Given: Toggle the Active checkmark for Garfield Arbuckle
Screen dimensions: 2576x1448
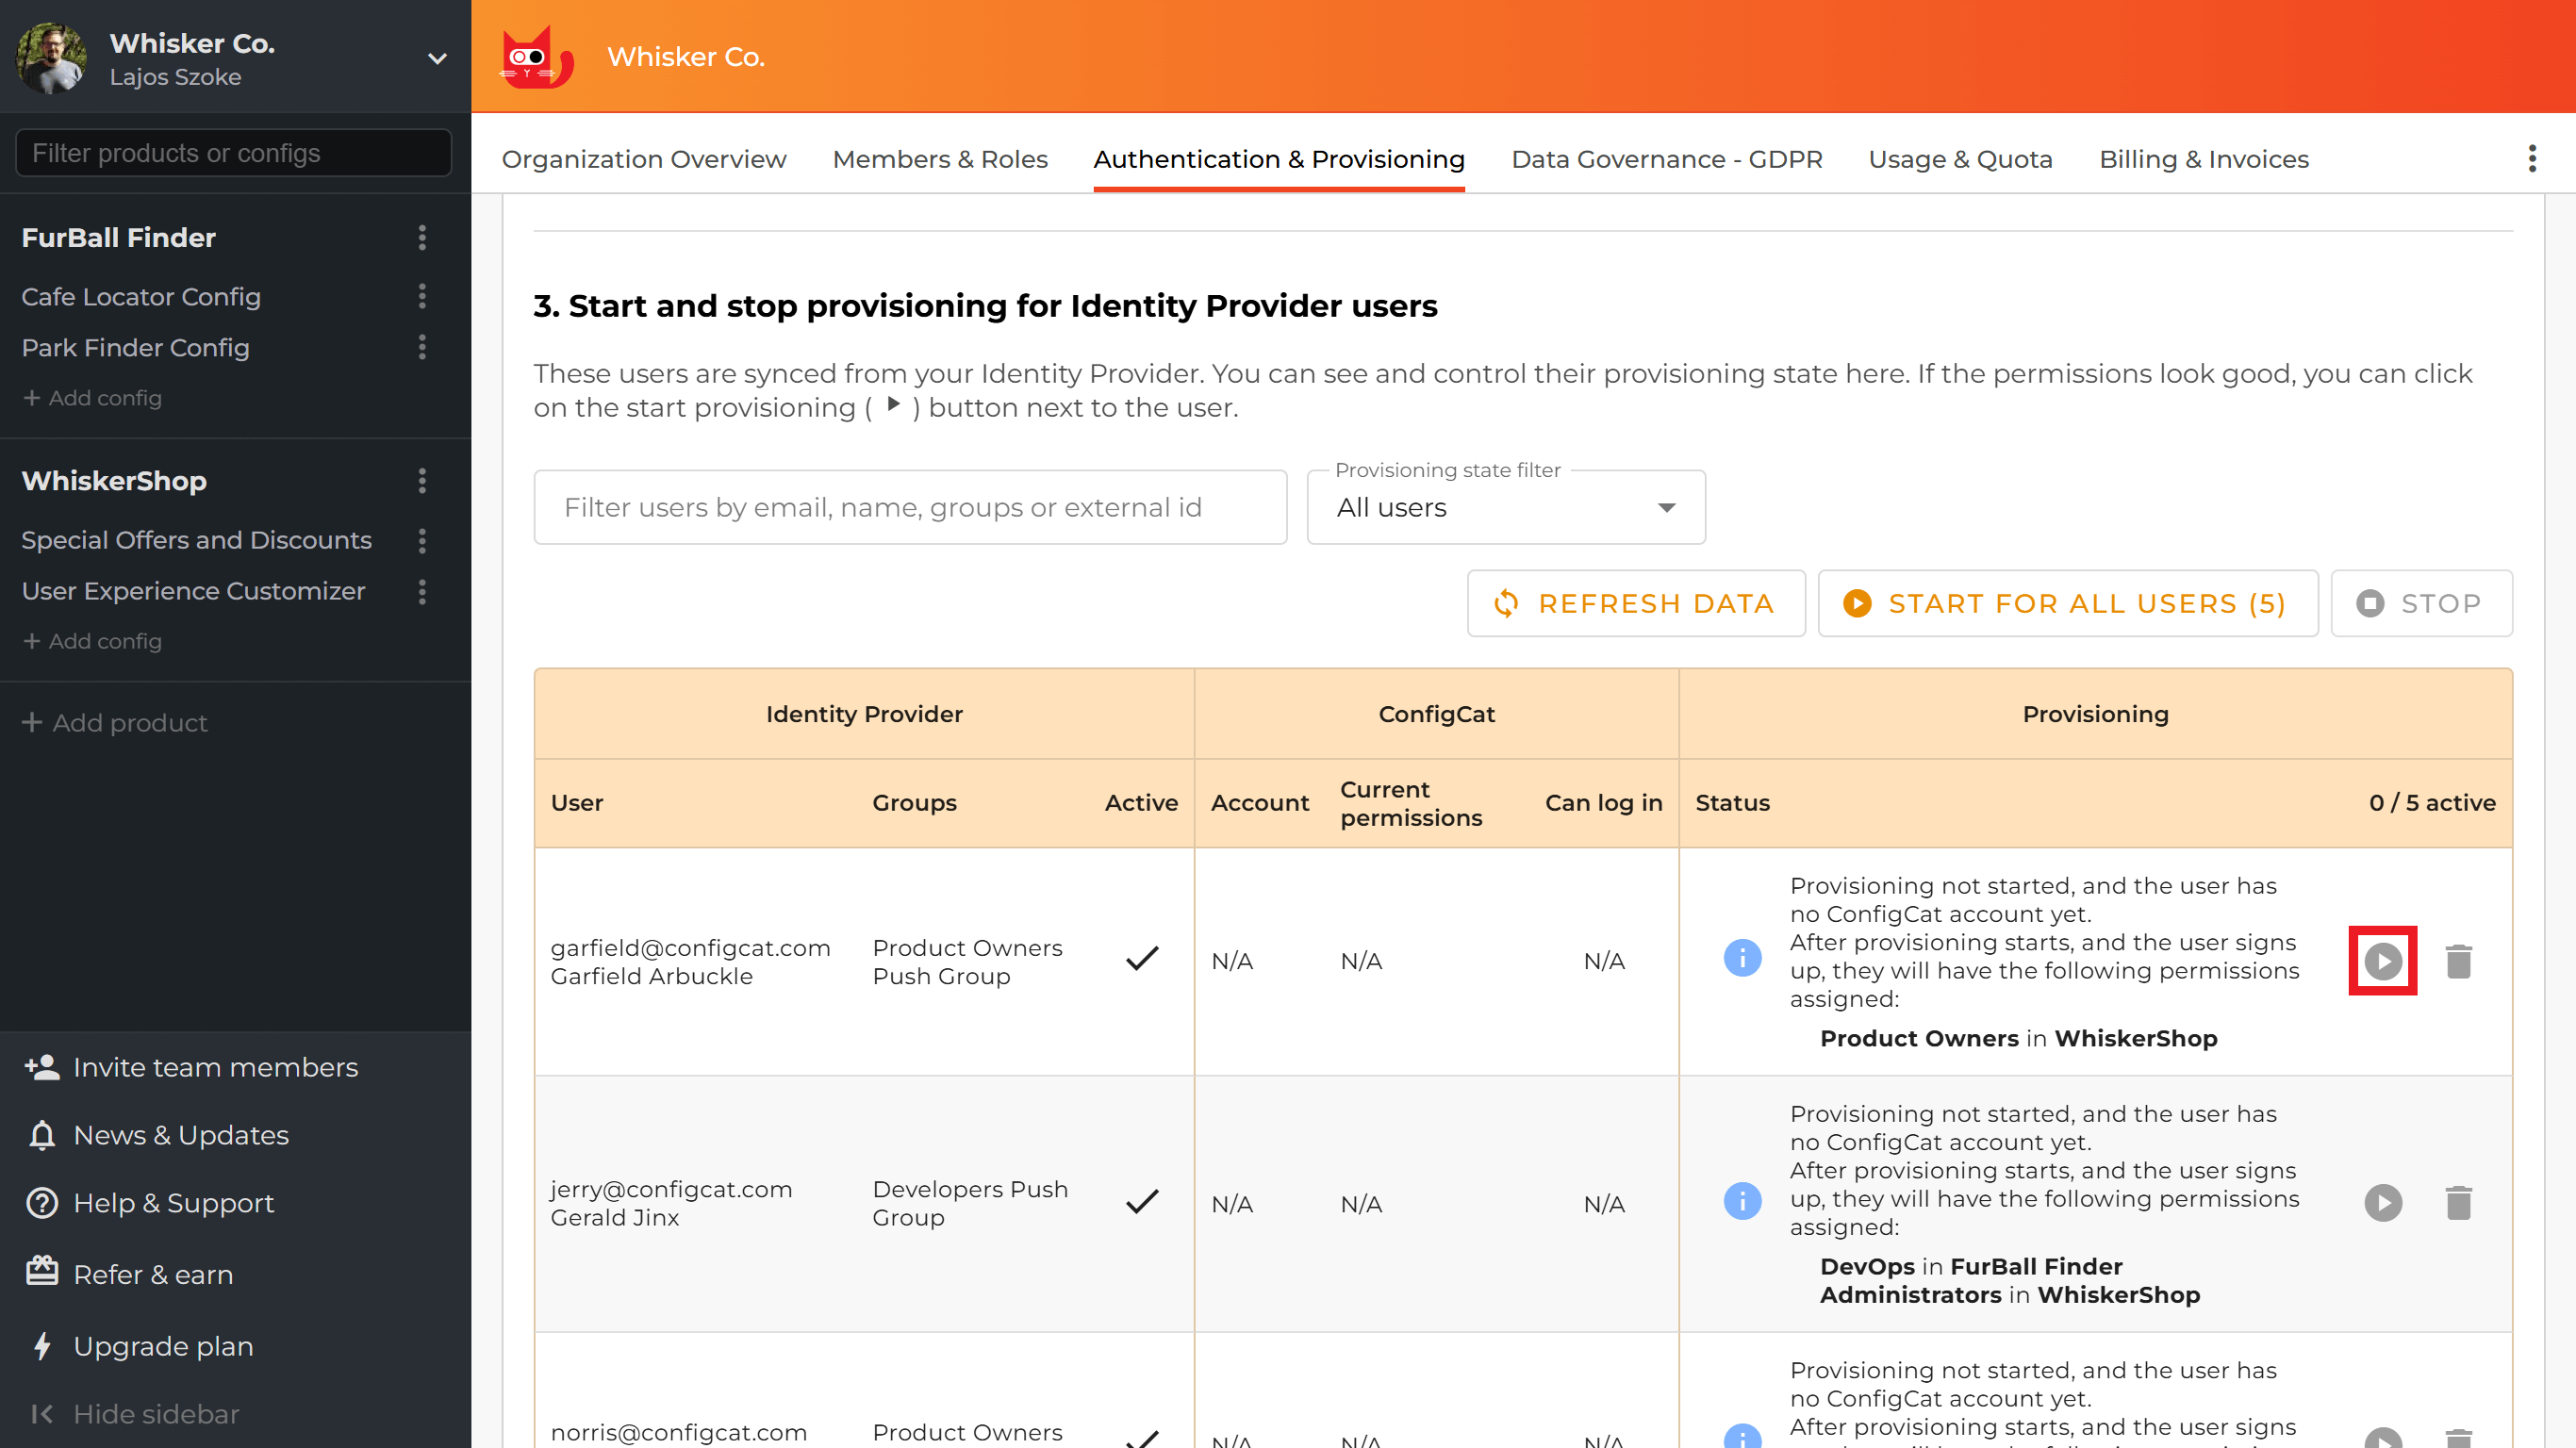Looking at the screenshot, I should (1142, 958).
